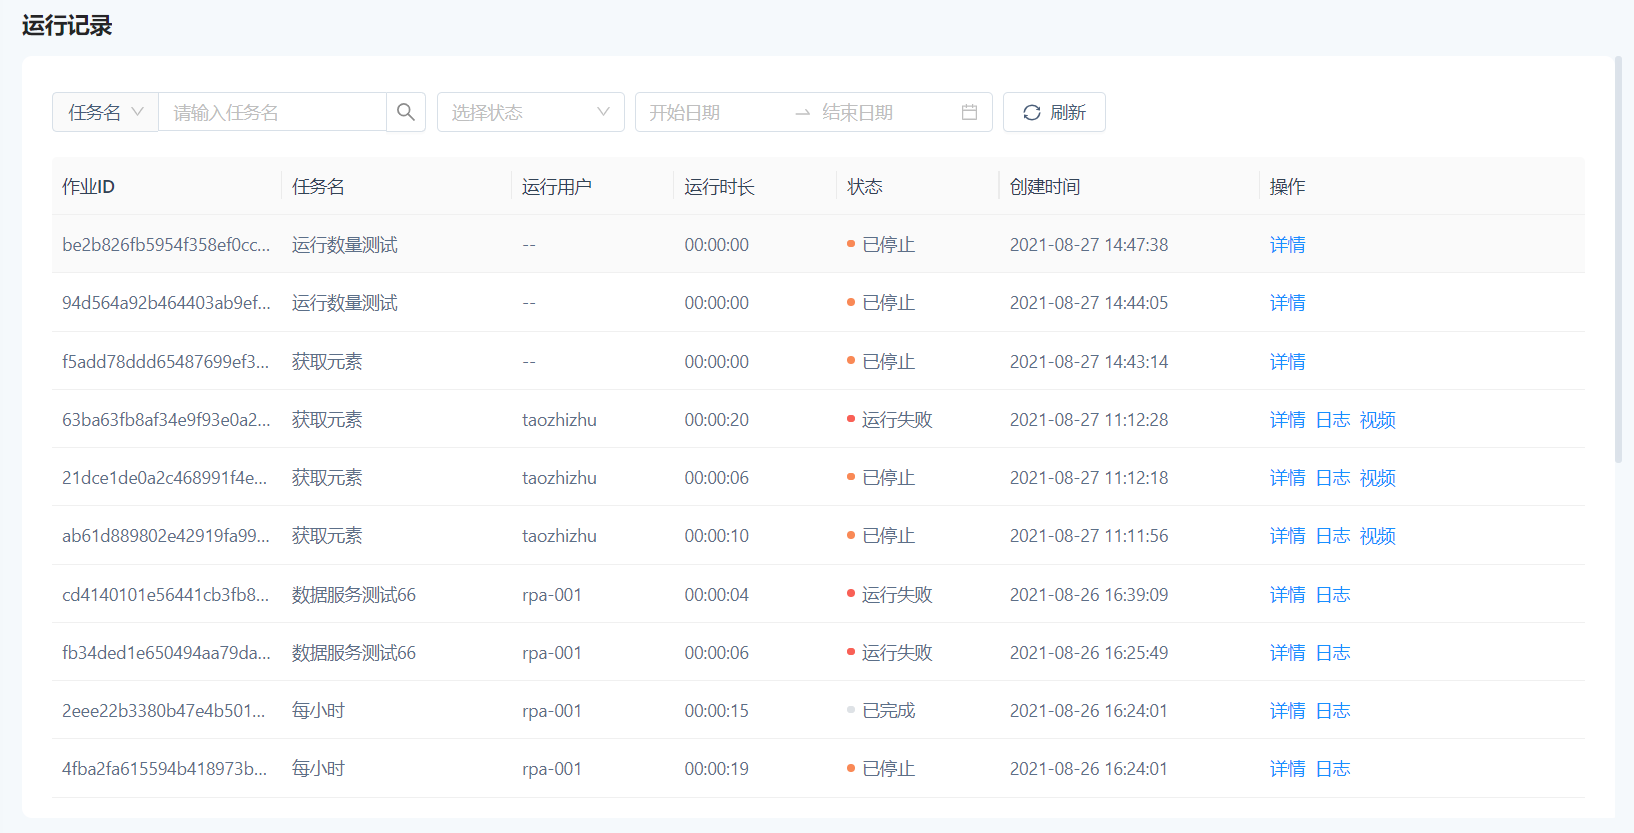The image size is (1634, 833).
Task: Click the search magnifier icon
Action: pyautogui.click(x=405, y=112)
